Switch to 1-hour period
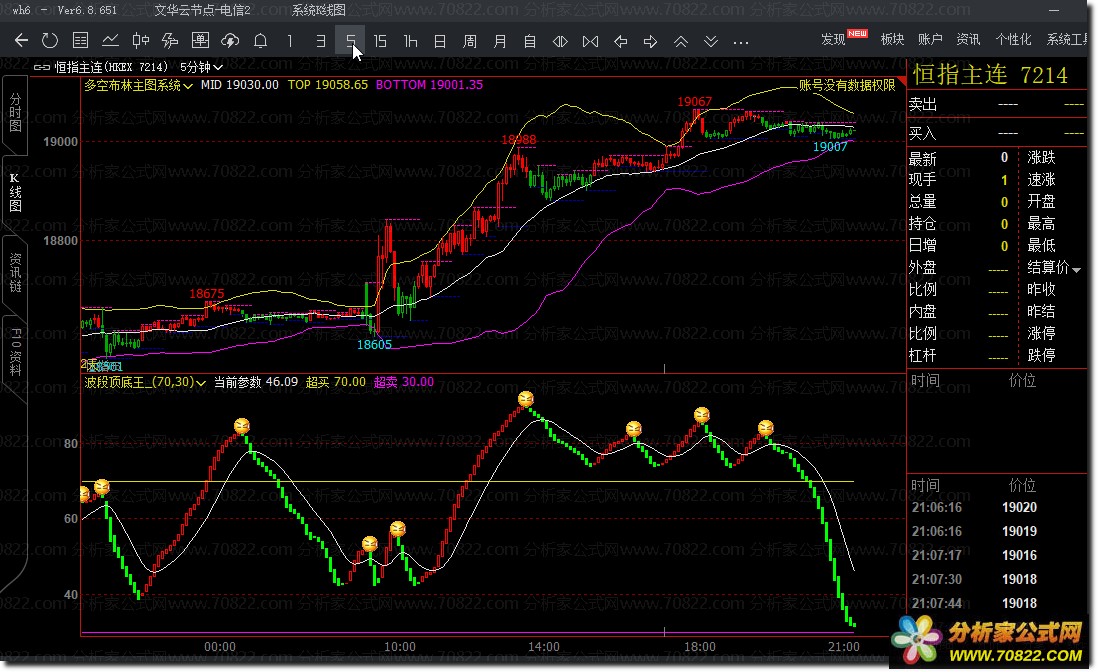 (411, 41)
